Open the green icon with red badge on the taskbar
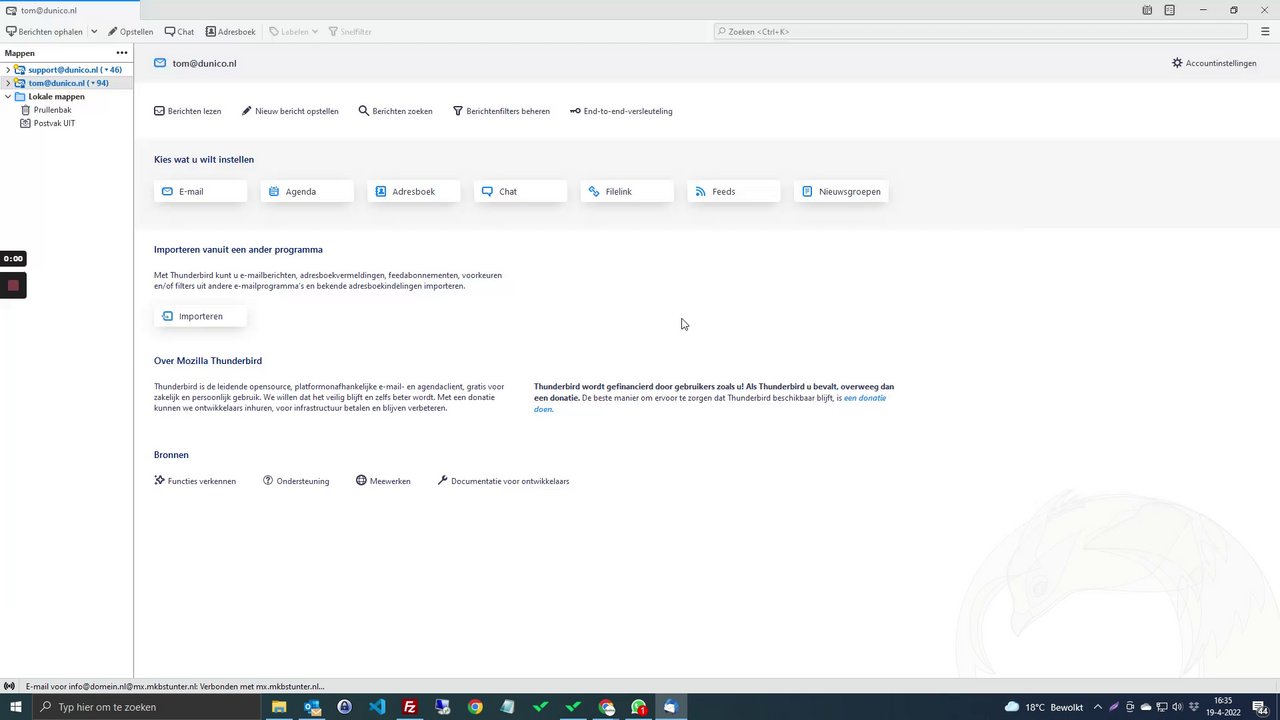The width and height of the screenshot is (1280, 720). click(x=639, y=707)
